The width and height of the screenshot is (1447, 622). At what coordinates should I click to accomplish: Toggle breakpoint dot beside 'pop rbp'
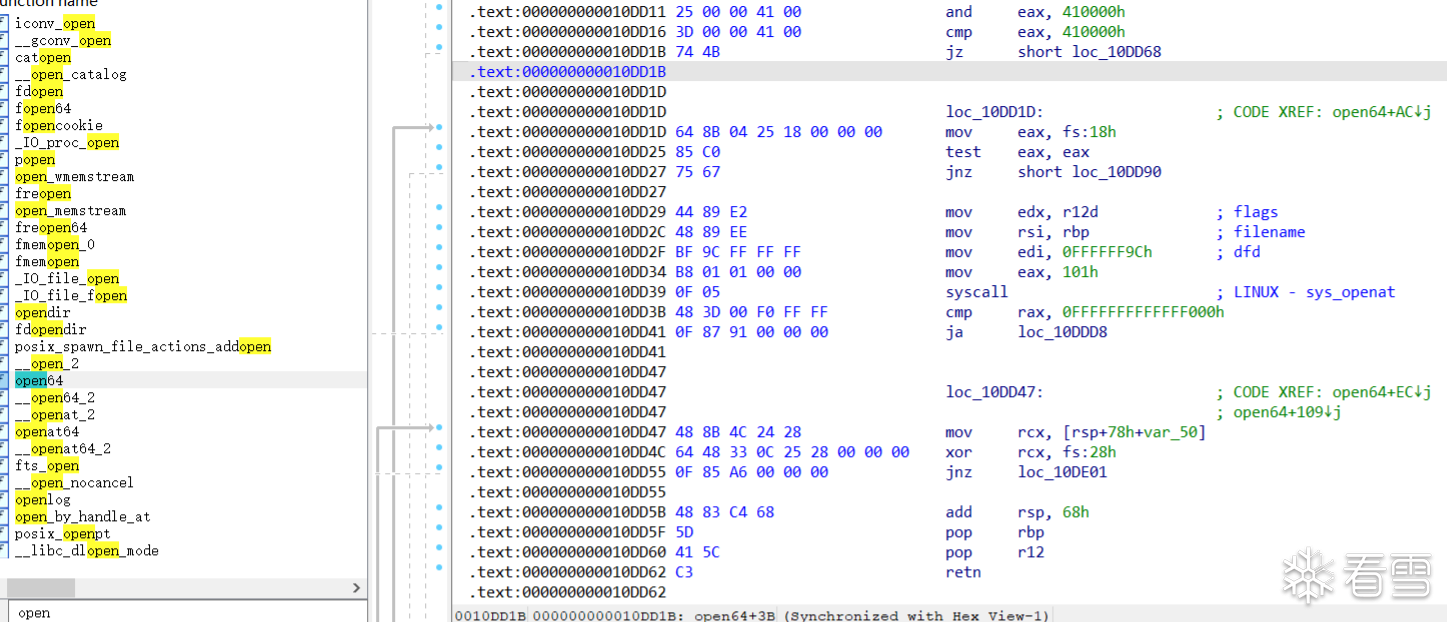click(439, 528)
